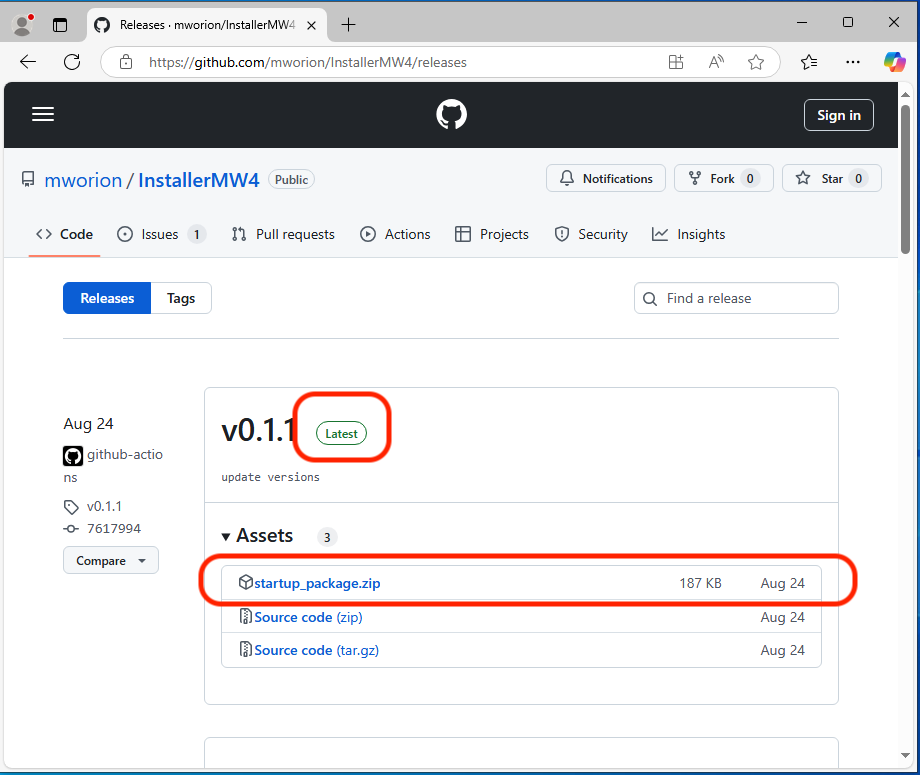Click the 'update versions' description text
This screenshot has height=775, width=920.
click(x=270, y=477)
